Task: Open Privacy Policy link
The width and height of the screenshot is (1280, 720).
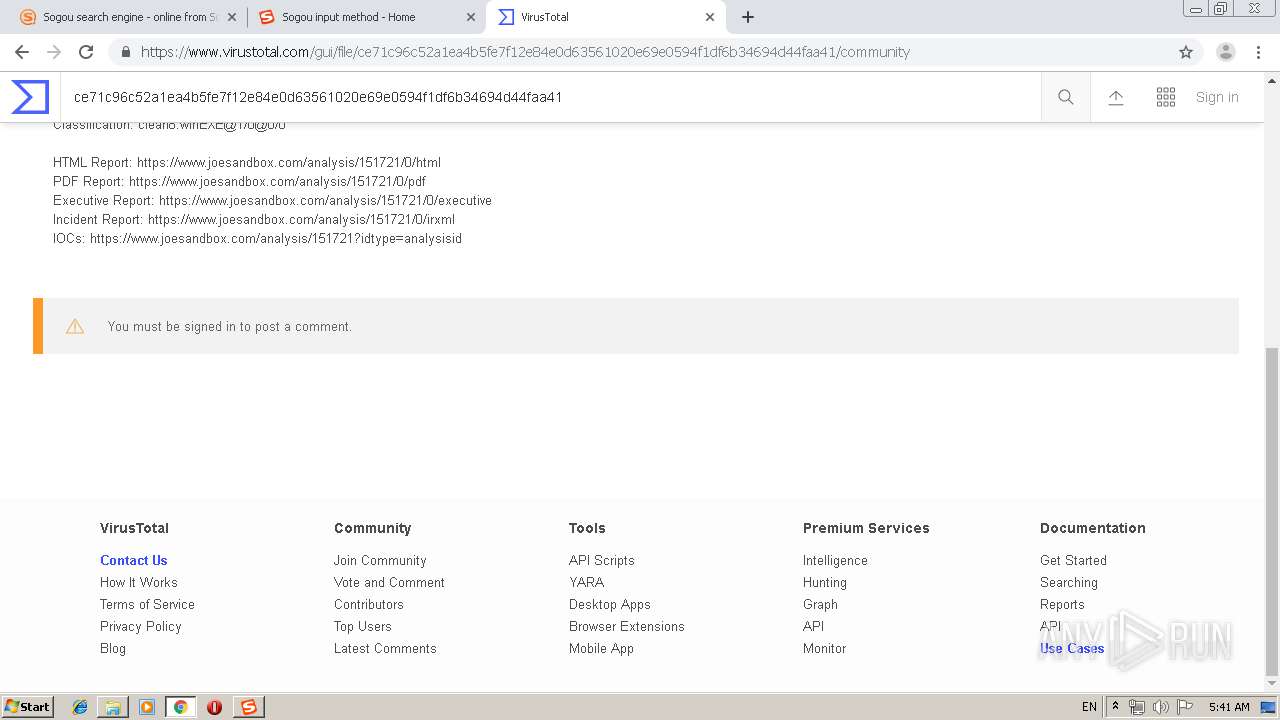Action: [x=141, y=626]
